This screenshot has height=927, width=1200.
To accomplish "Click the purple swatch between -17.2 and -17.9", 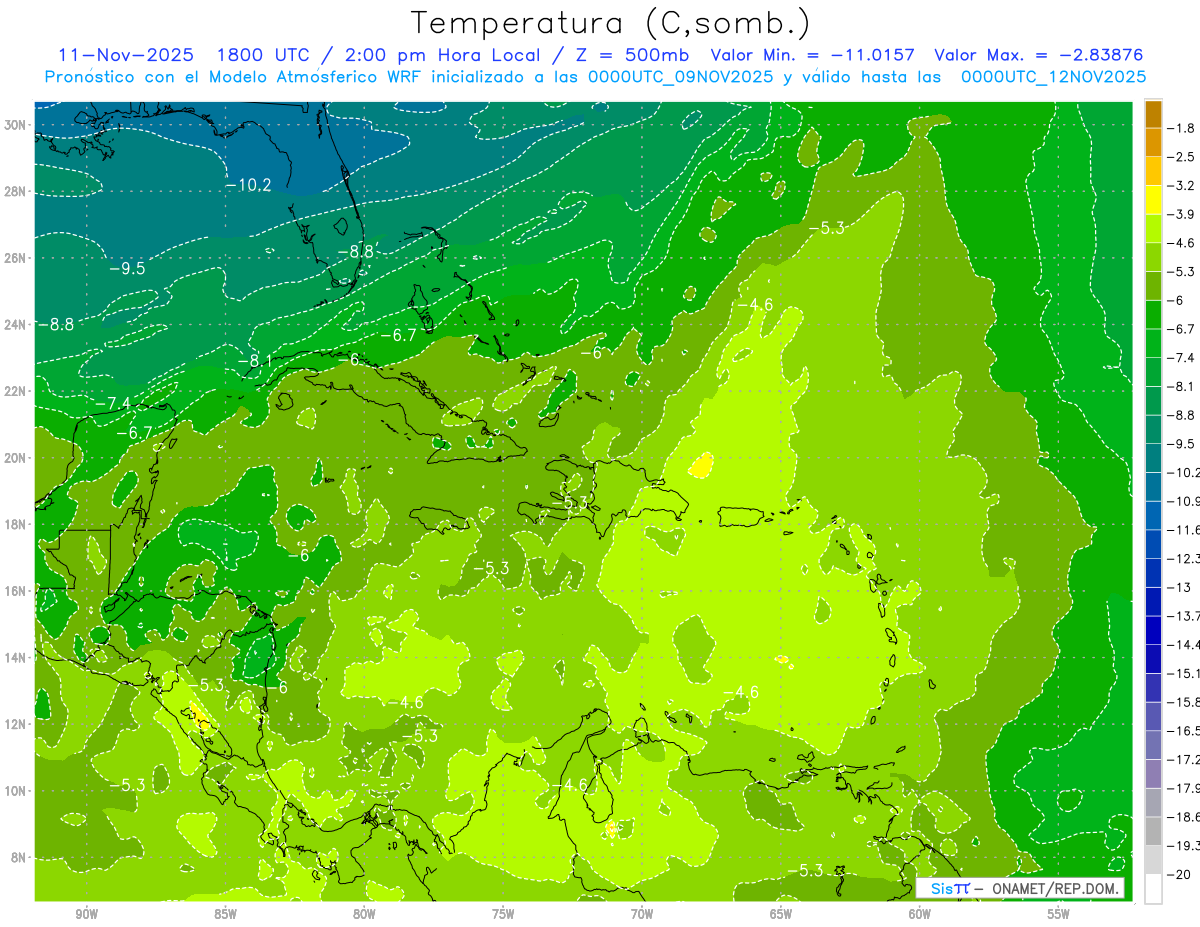I will coord(1153,772).
